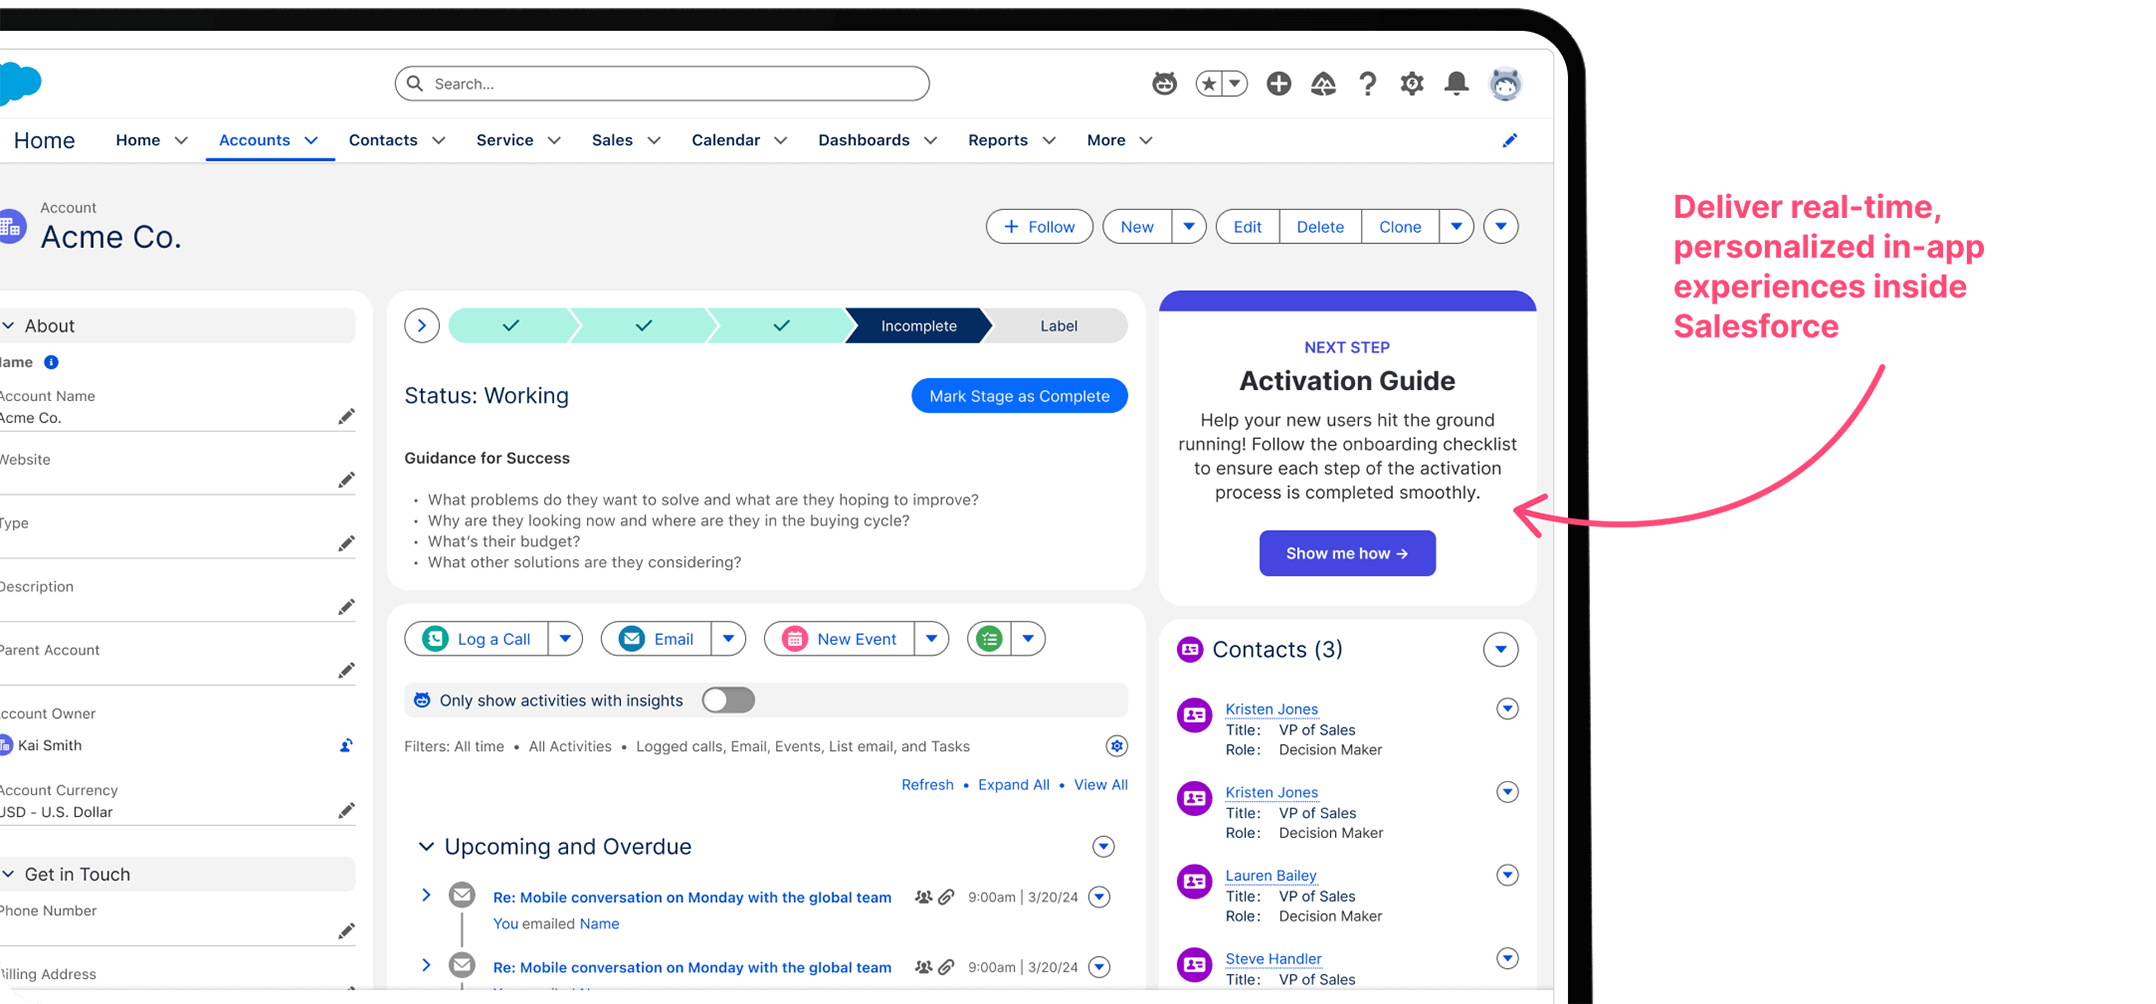
Task: Select the Accounts navigation tab
Action: [x=254, y=140]
